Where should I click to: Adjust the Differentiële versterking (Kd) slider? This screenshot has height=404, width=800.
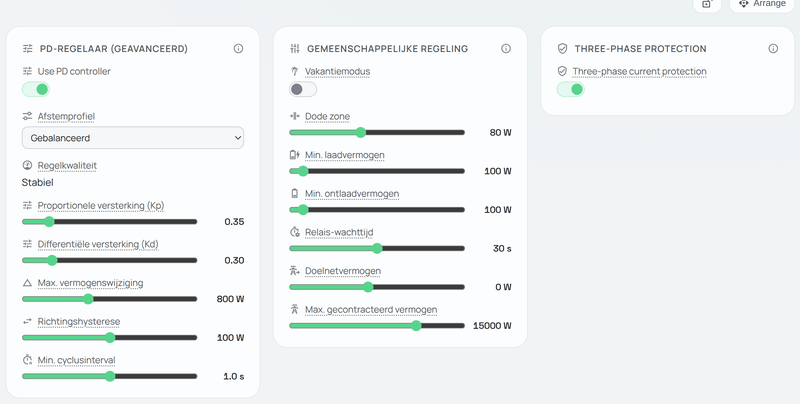coord(109,260)
